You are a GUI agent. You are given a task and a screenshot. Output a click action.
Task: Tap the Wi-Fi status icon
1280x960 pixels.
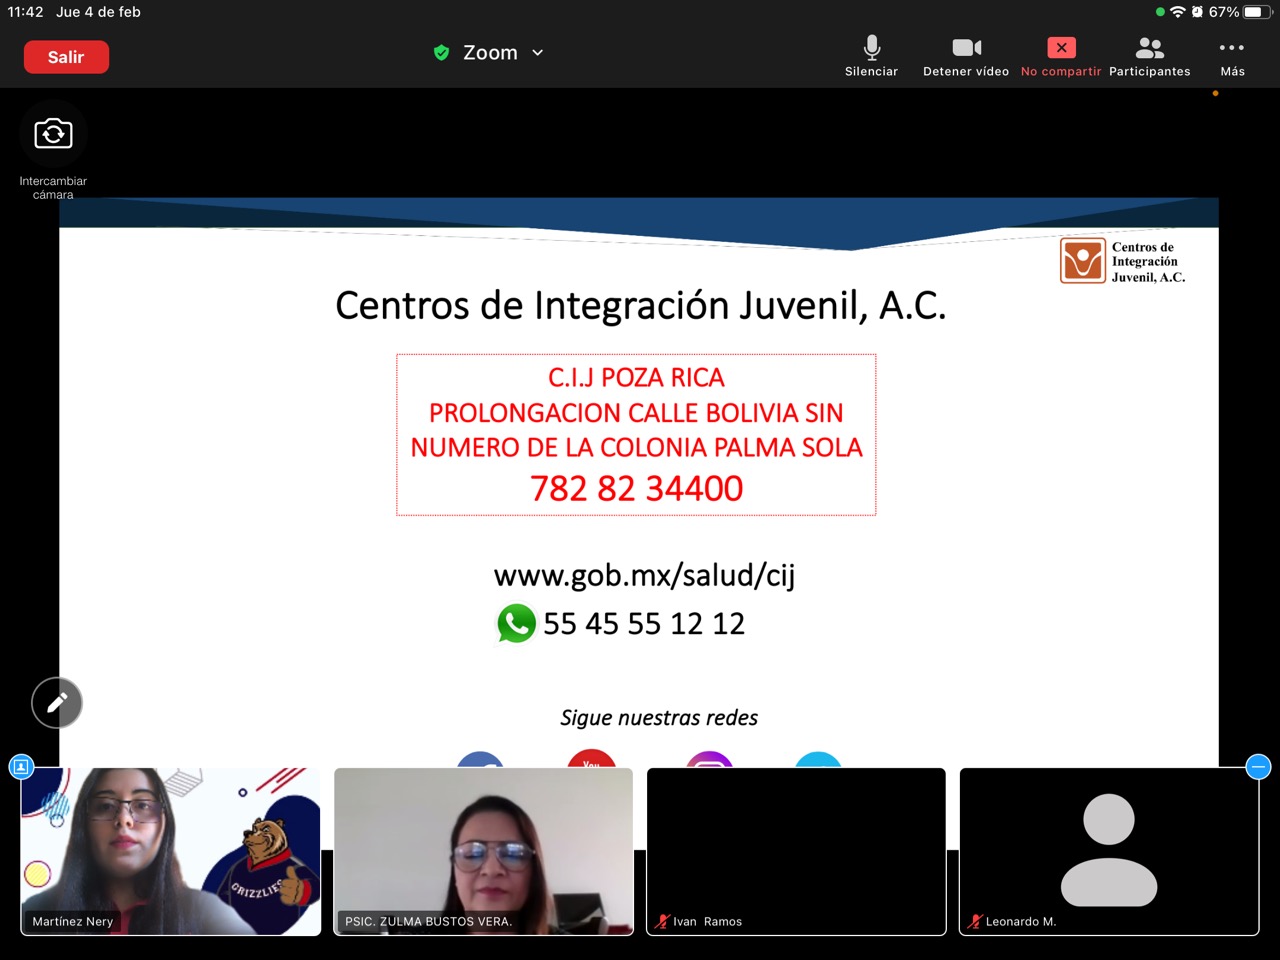point(1178,12)
